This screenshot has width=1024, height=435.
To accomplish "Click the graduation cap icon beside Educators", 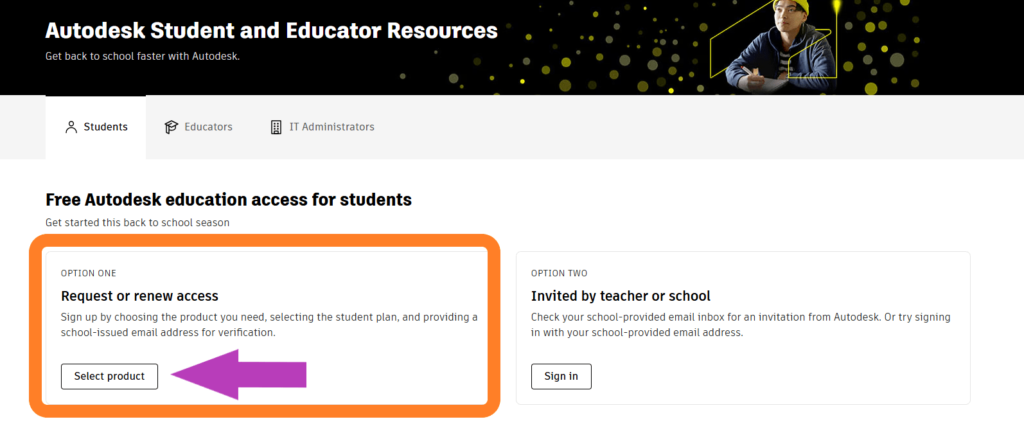I will [171, 127].
